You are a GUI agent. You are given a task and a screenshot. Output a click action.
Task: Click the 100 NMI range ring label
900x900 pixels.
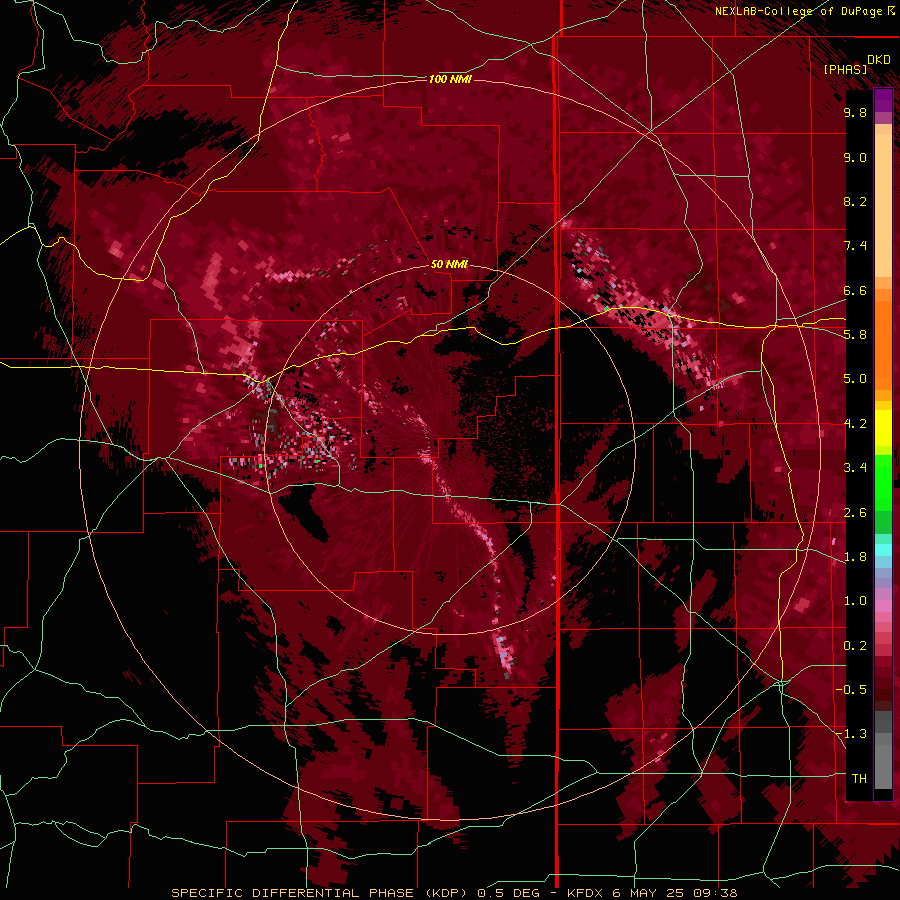click(451, 79)
